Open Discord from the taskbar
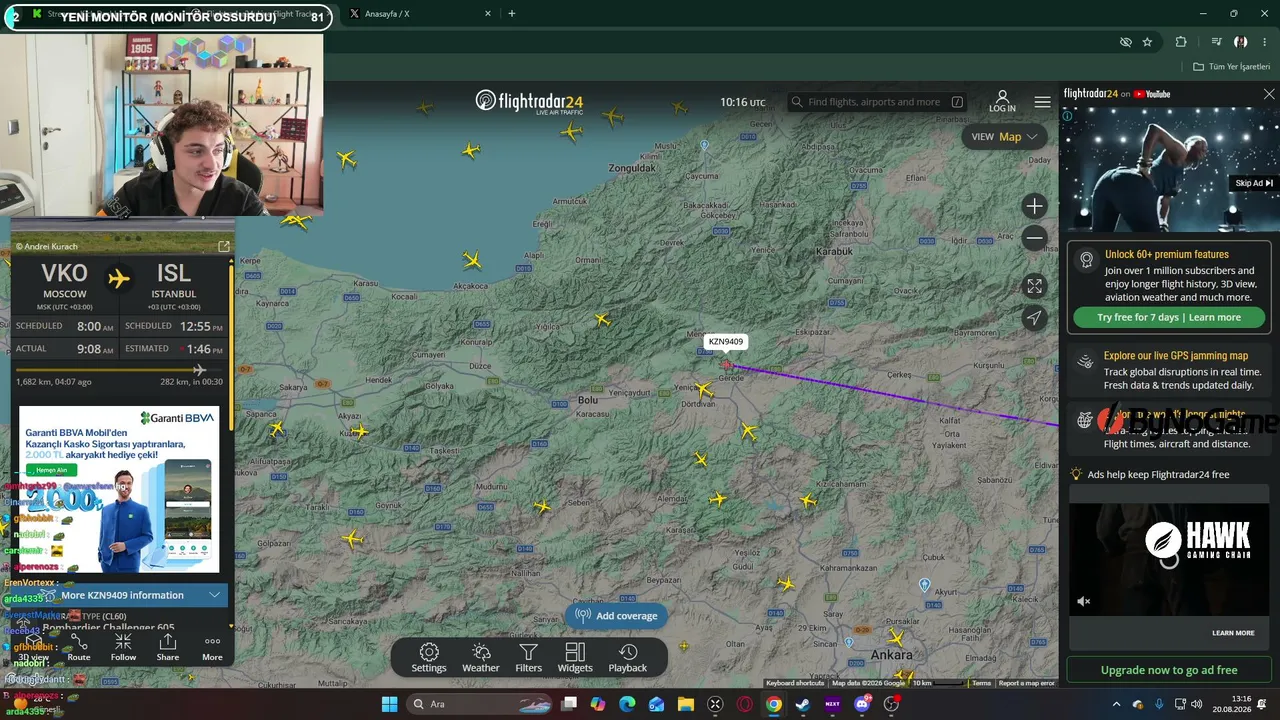 [x=862, y=704]
